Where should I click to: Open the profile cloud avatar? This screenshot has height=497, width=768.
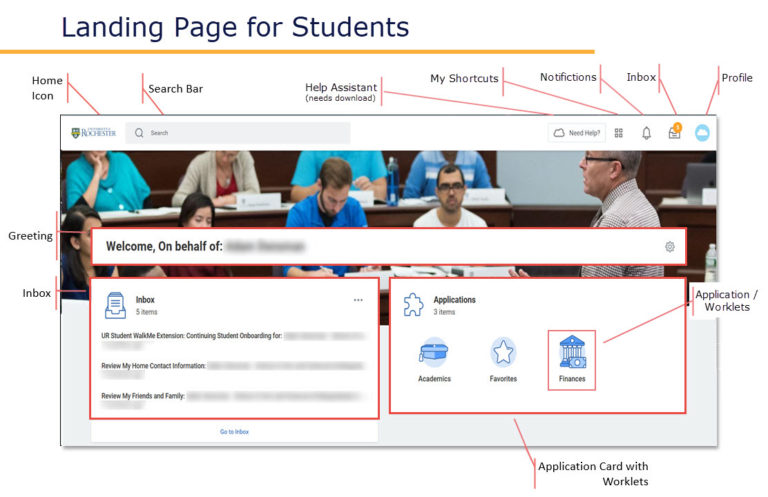pos(702,133)
